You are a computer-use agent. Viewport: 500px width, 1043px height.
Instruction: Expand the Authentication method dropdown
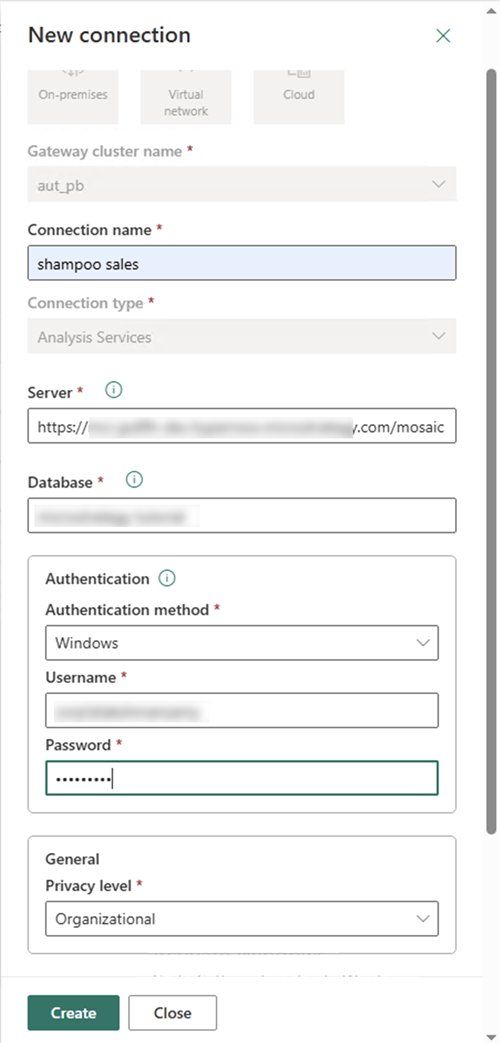point(242,643)
